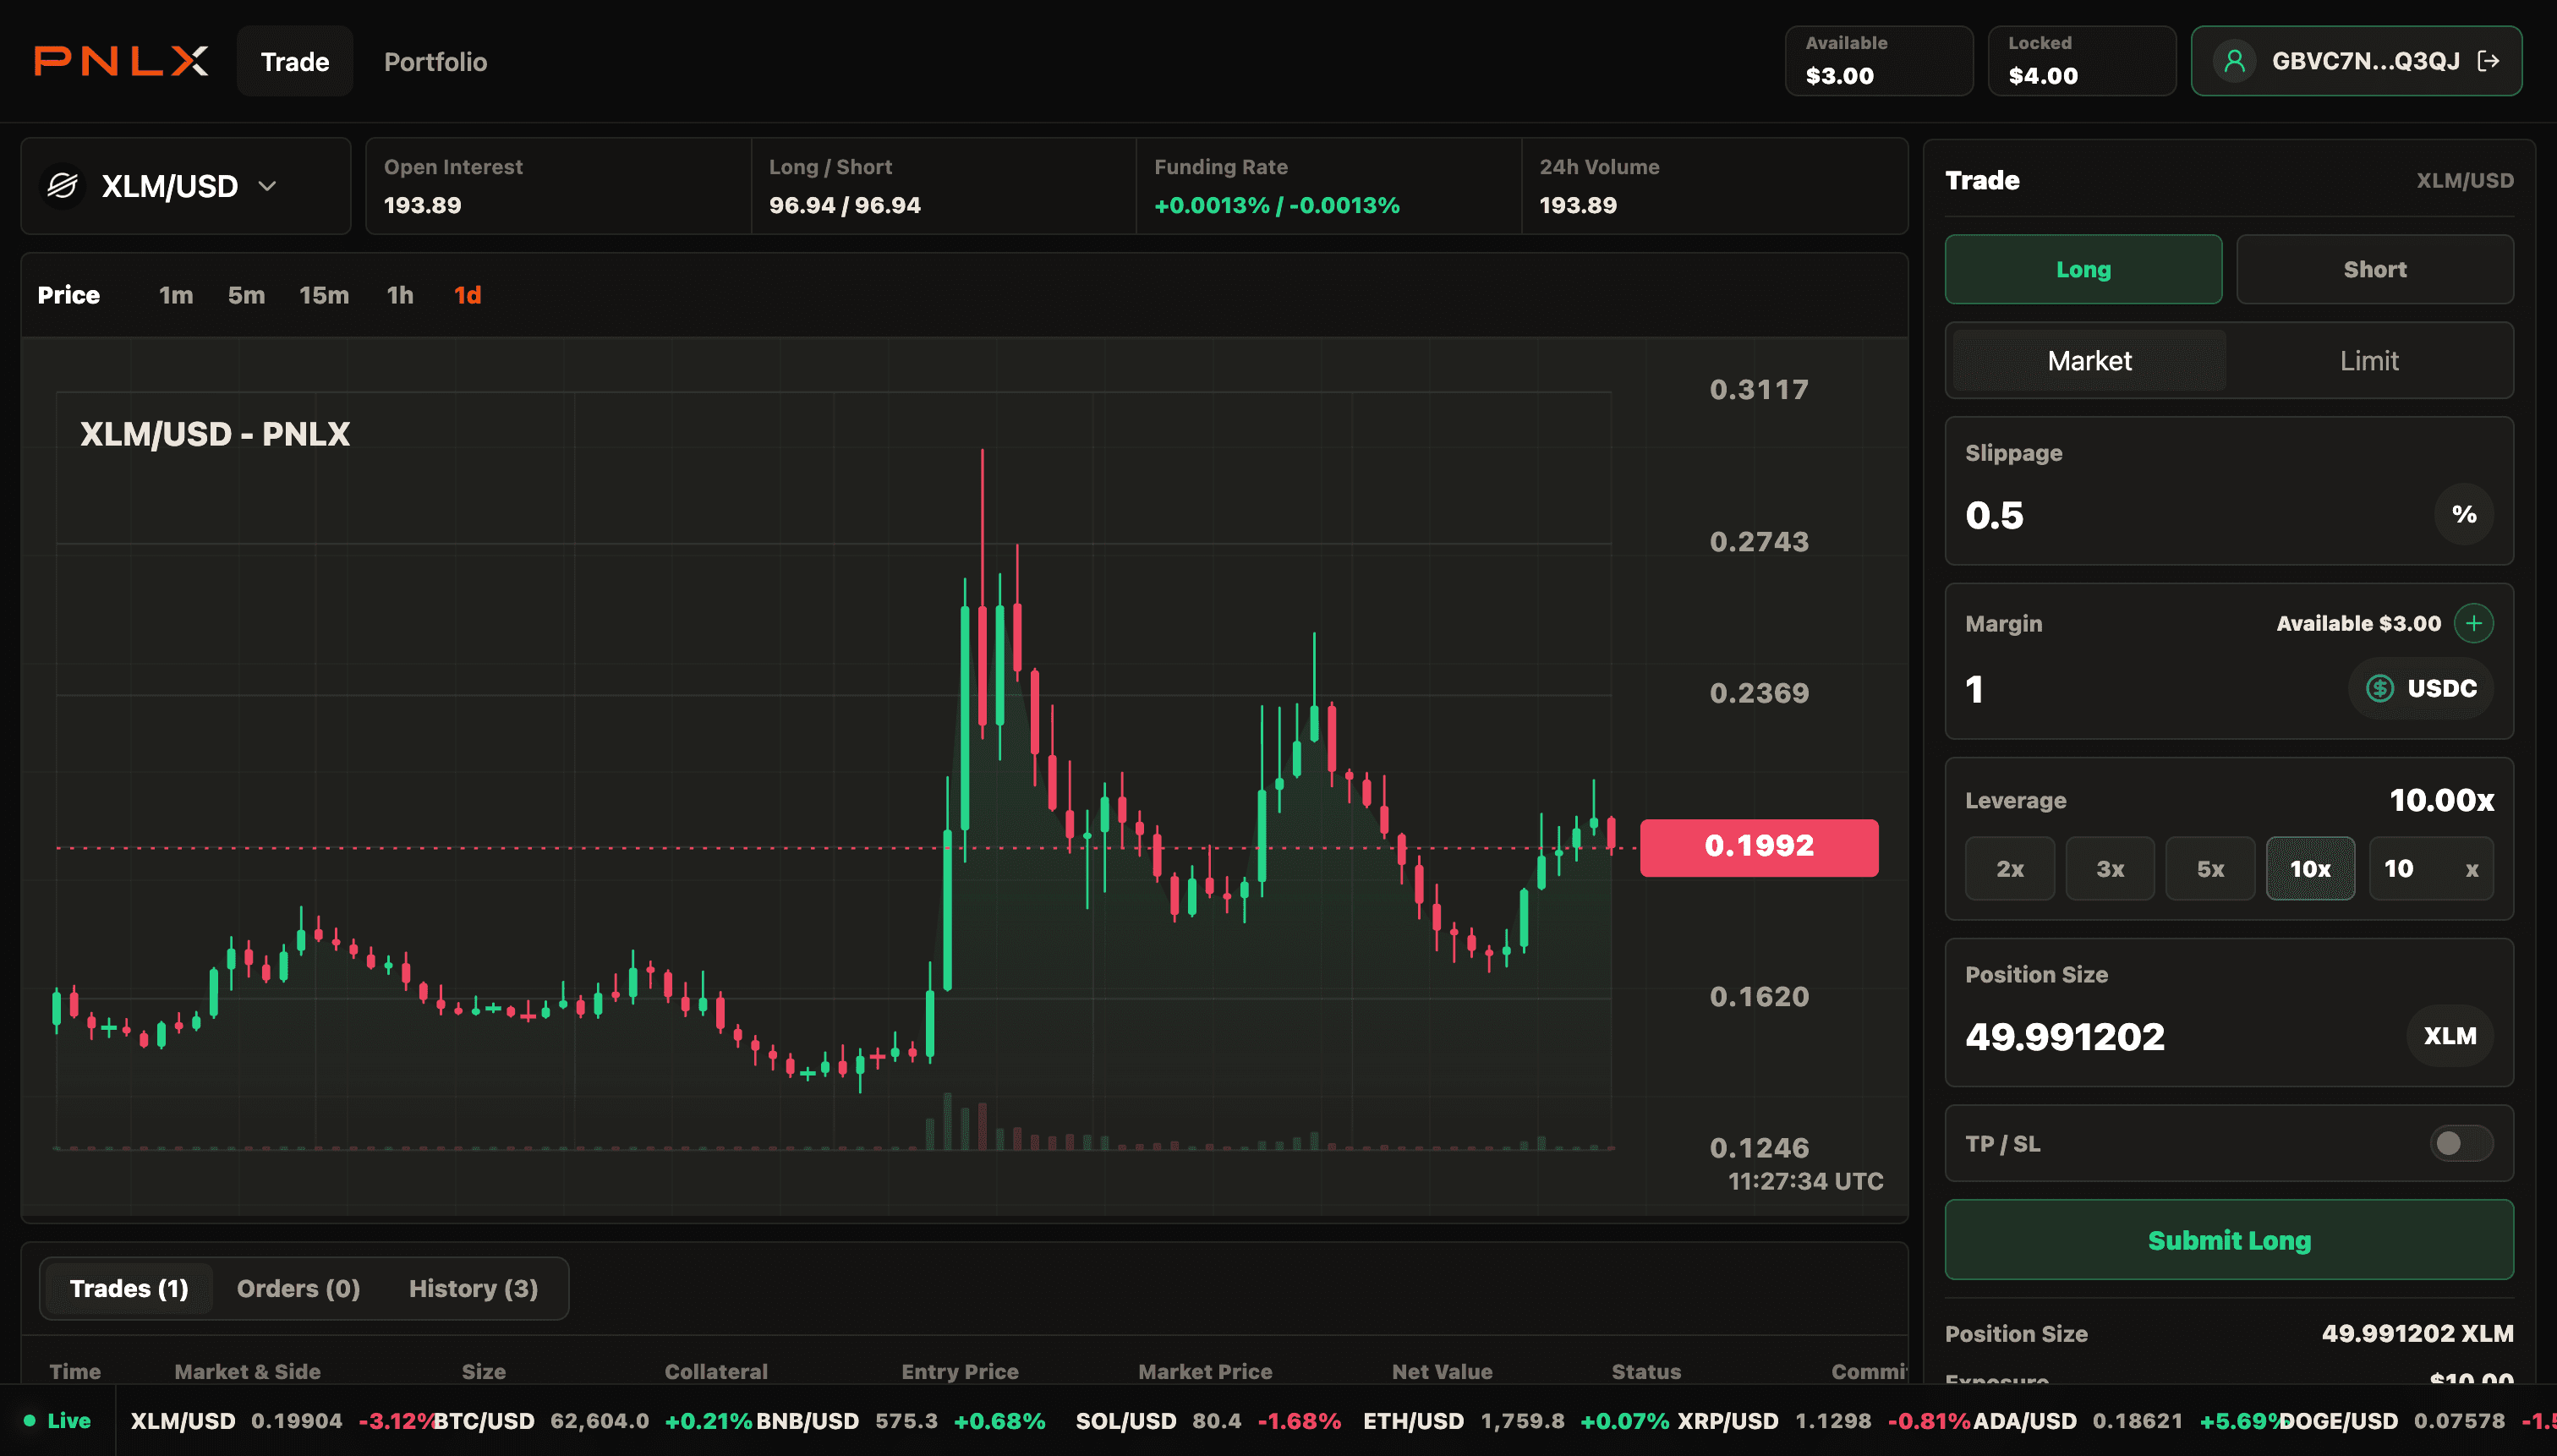Viewport: 2557px width, 1456px height.
Task: Click the USDC currency badge
Action: click(x=2420, y=688)
